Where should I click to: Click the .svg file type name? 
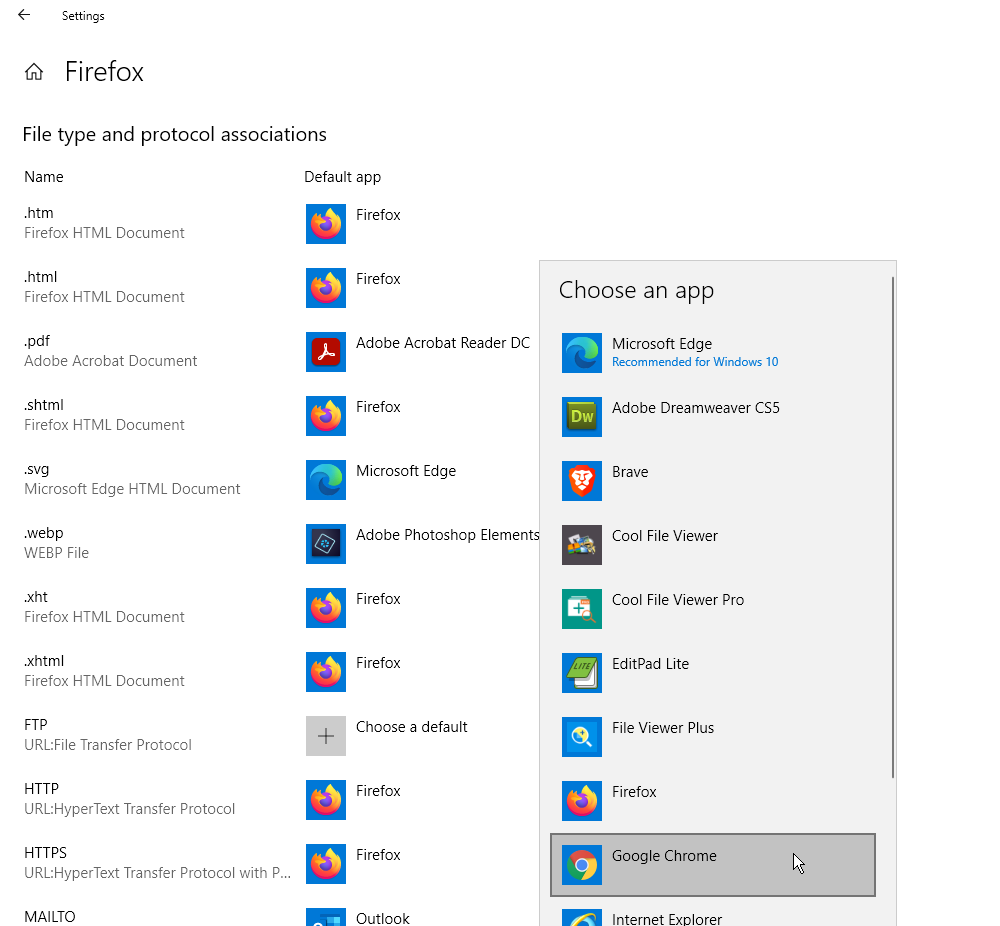36,469
